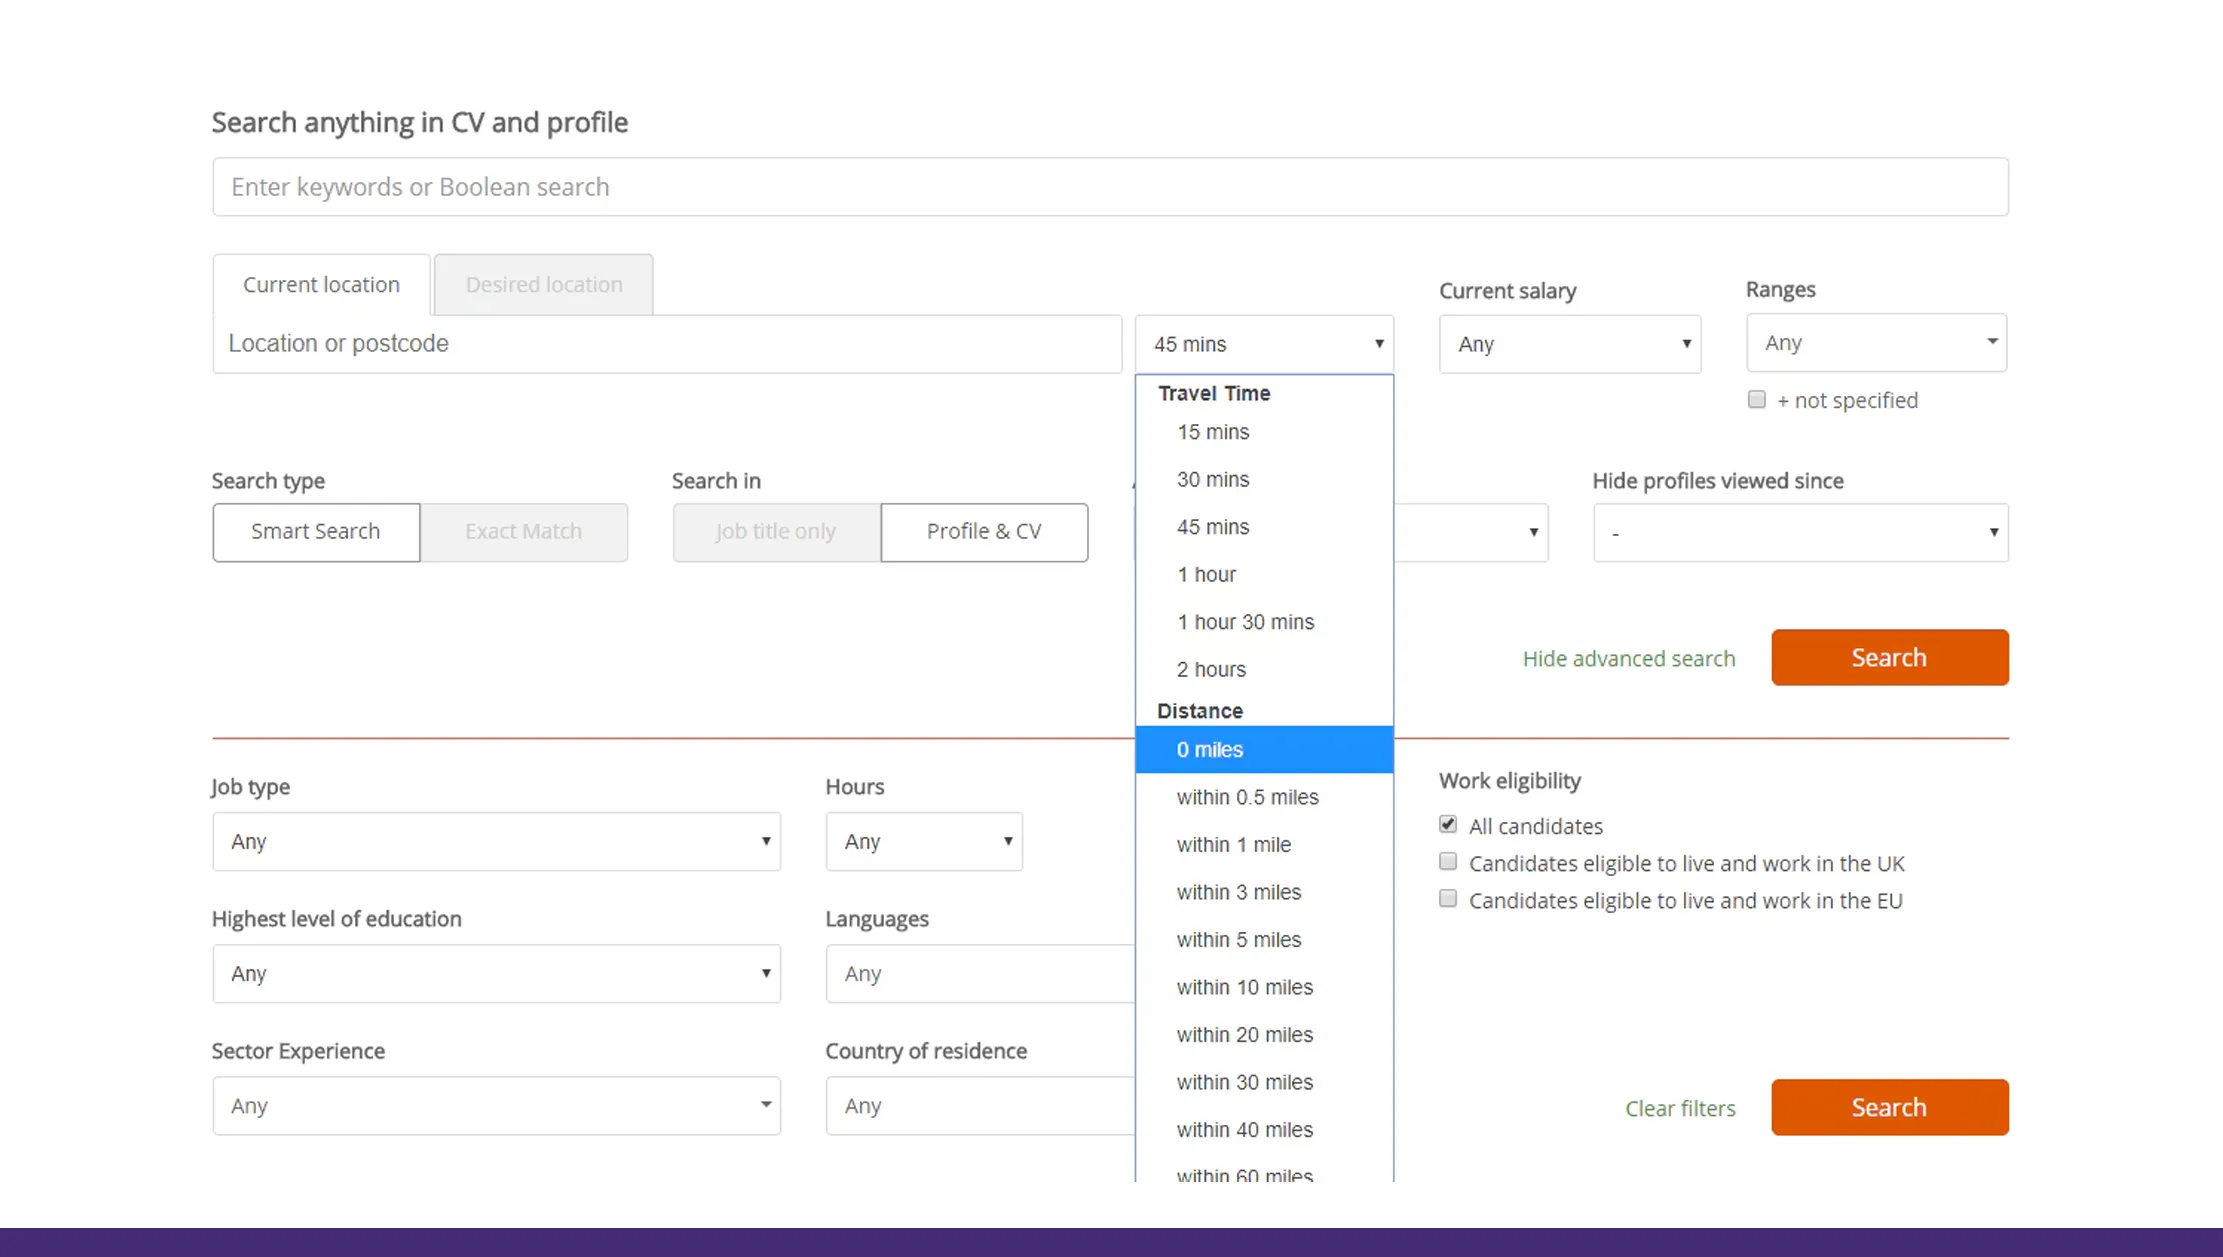The width and height of the screenshot is (2223, 1257).
Task: Expand the Ranges dropdown
Action: click(x=1875, y=343)
